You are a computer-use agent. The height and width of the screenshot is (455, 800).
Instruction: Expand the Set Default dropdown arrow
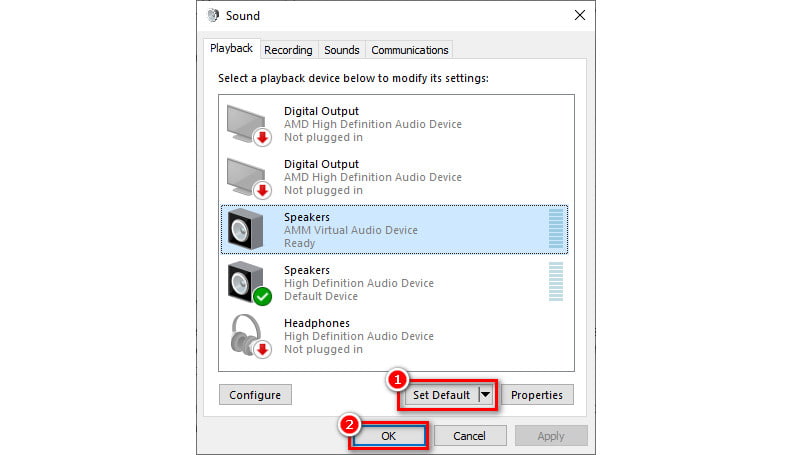tap(486, 395)
